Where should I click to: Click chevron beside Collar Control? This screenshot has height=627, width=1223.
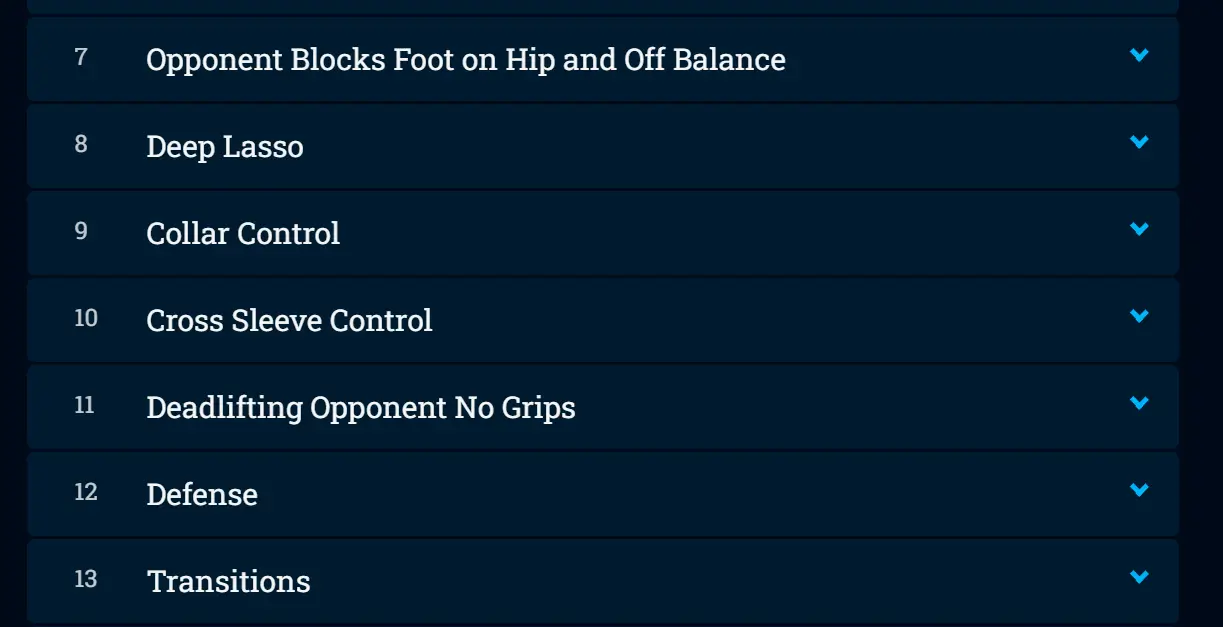(x=1139, y=230)
